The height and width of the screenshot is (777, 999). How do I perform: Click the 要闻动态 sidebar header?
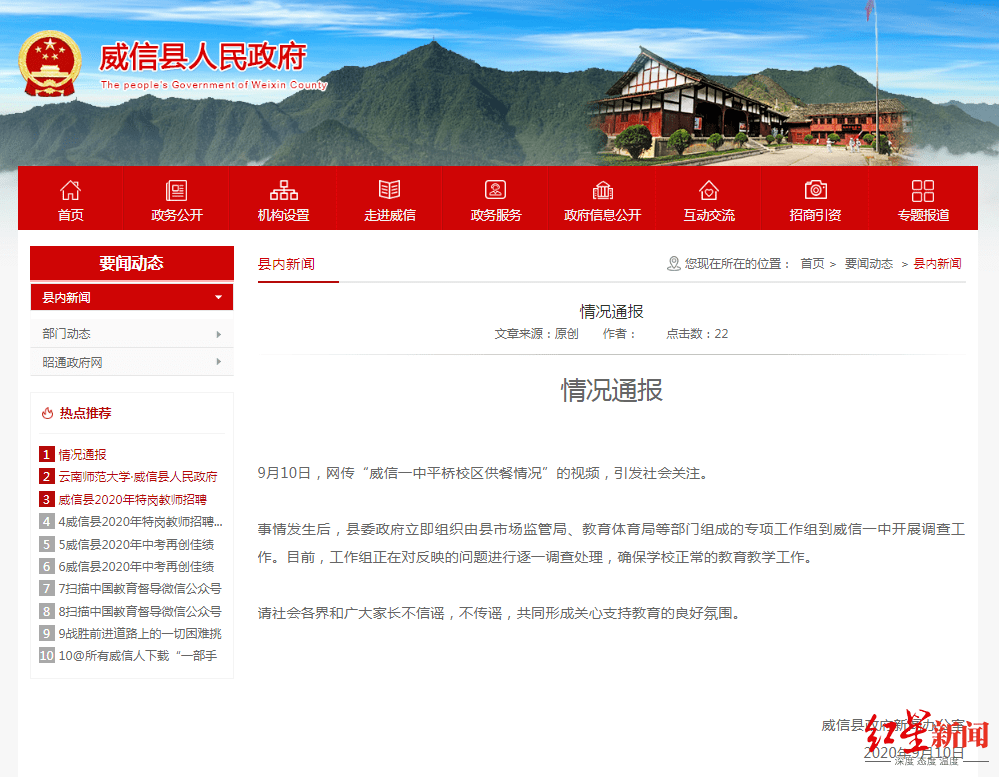pos(131,263)
